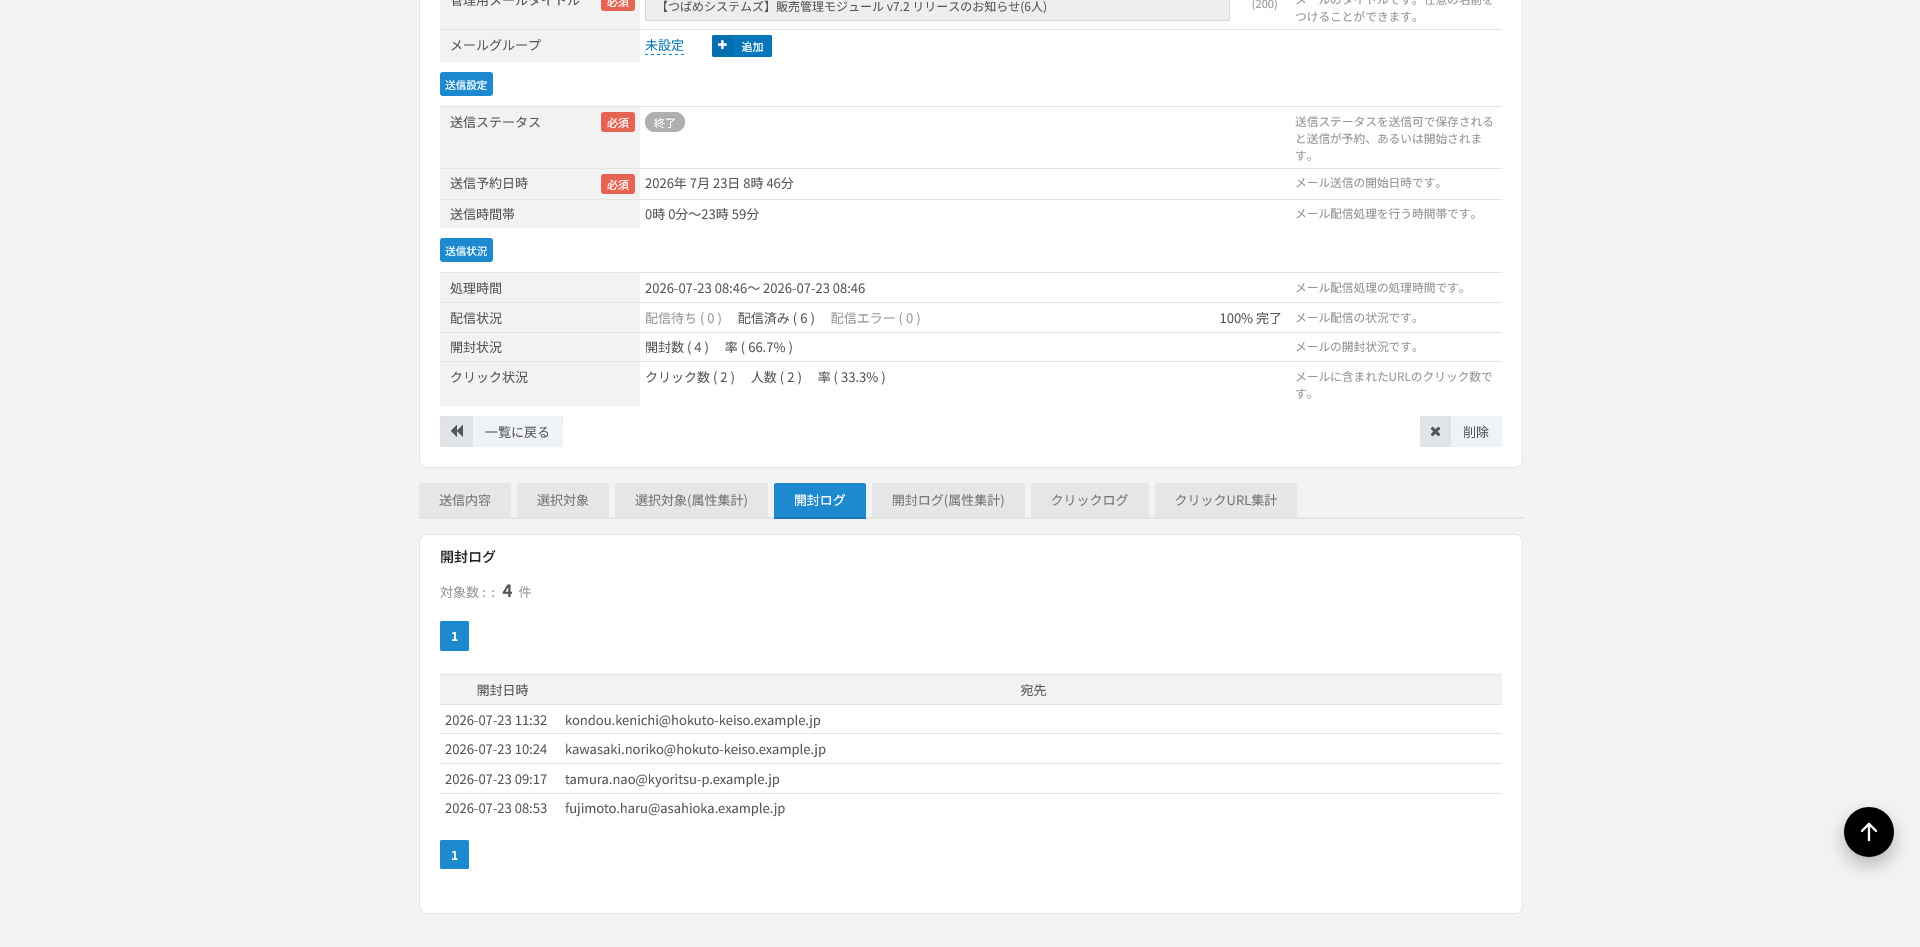Click scheduled date 2026年 7月 23日 8時 46分
Image resolution: width=1920 pixels, height=947 pixels.
[719, 183]
